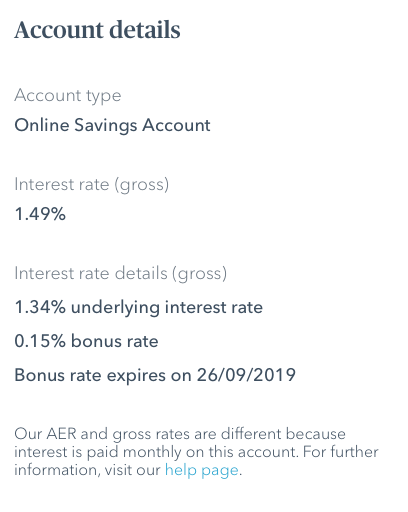Click the Interest rate (gross) label
The image size is (408, 512).
click(x=92, y=185)
